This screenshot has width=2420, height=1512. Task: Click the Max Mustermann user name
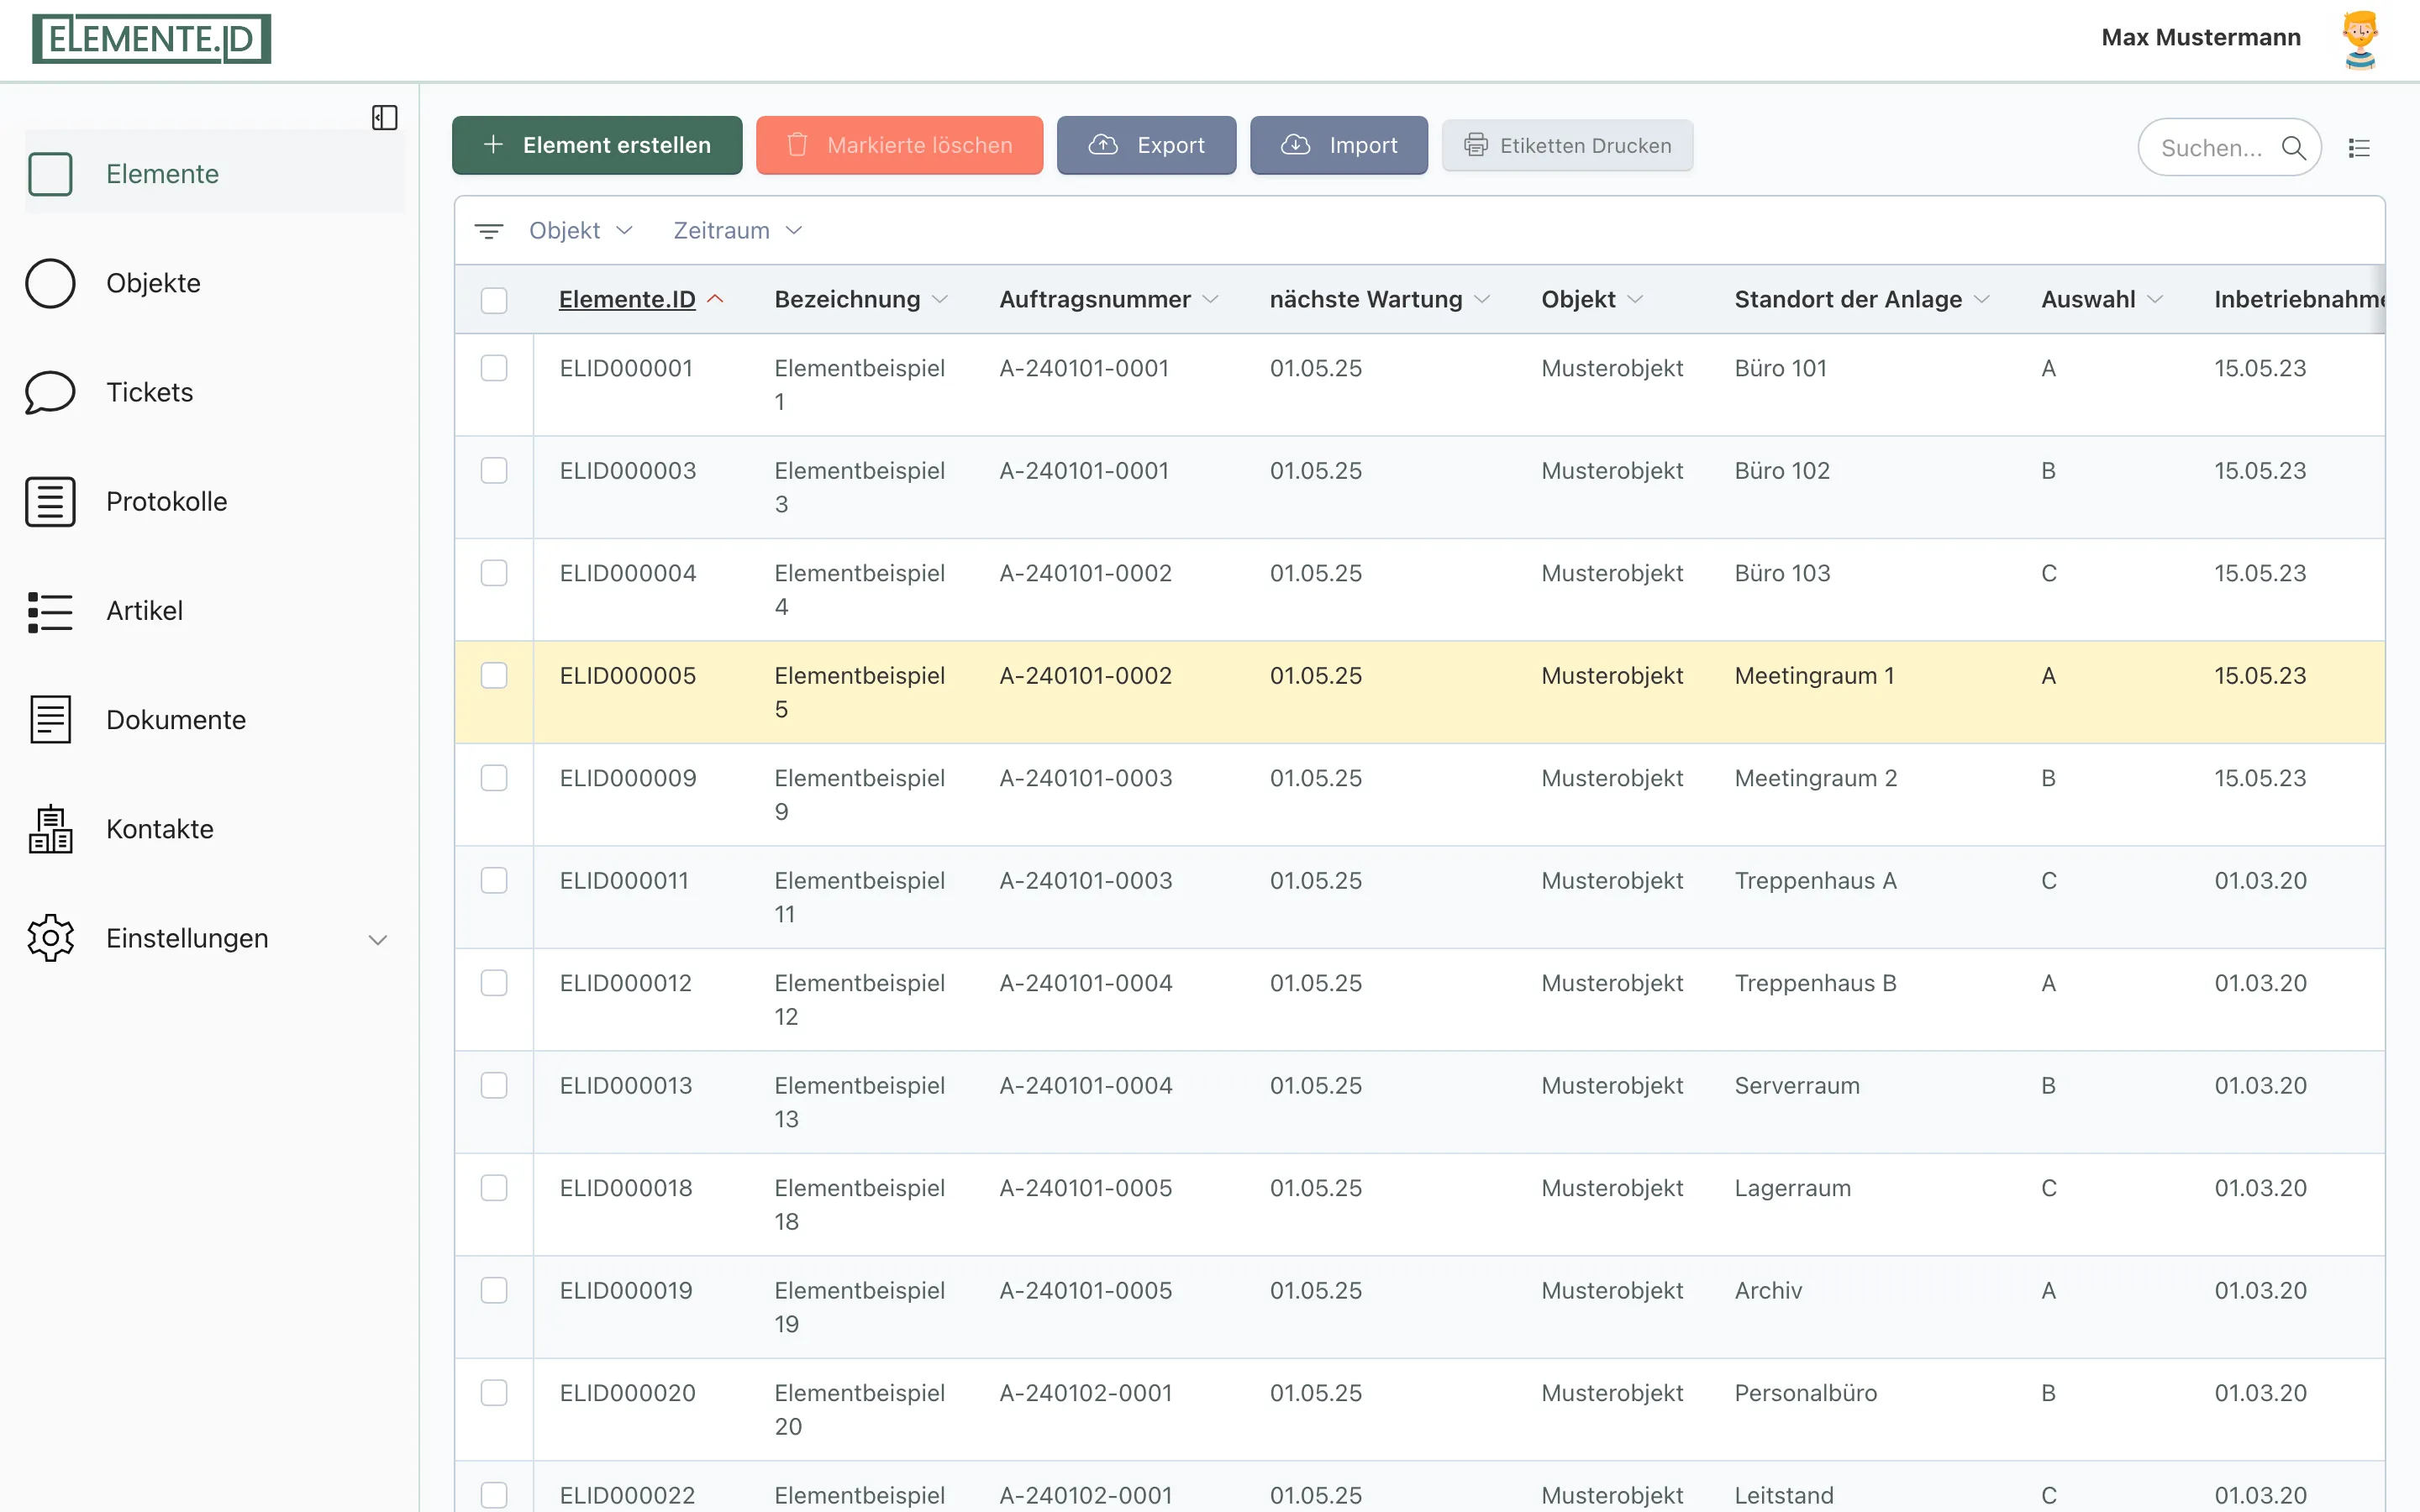point(2201,38)
